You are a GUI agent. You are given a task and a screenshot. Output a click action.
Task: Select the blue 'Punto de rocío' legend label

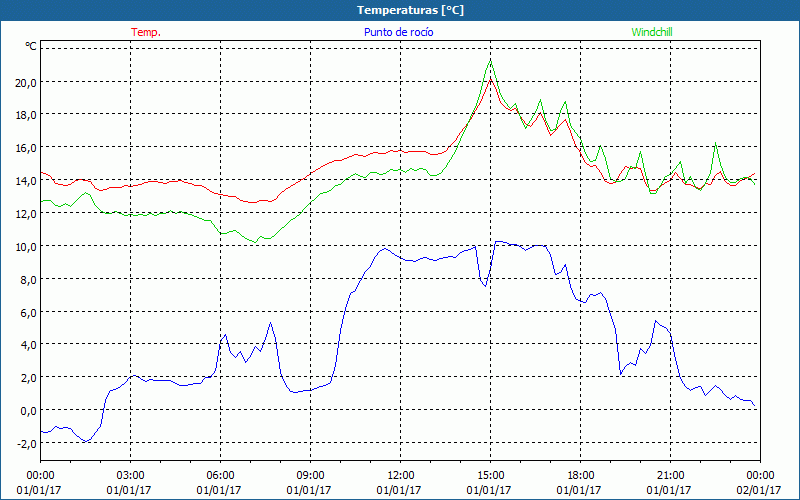398,32
